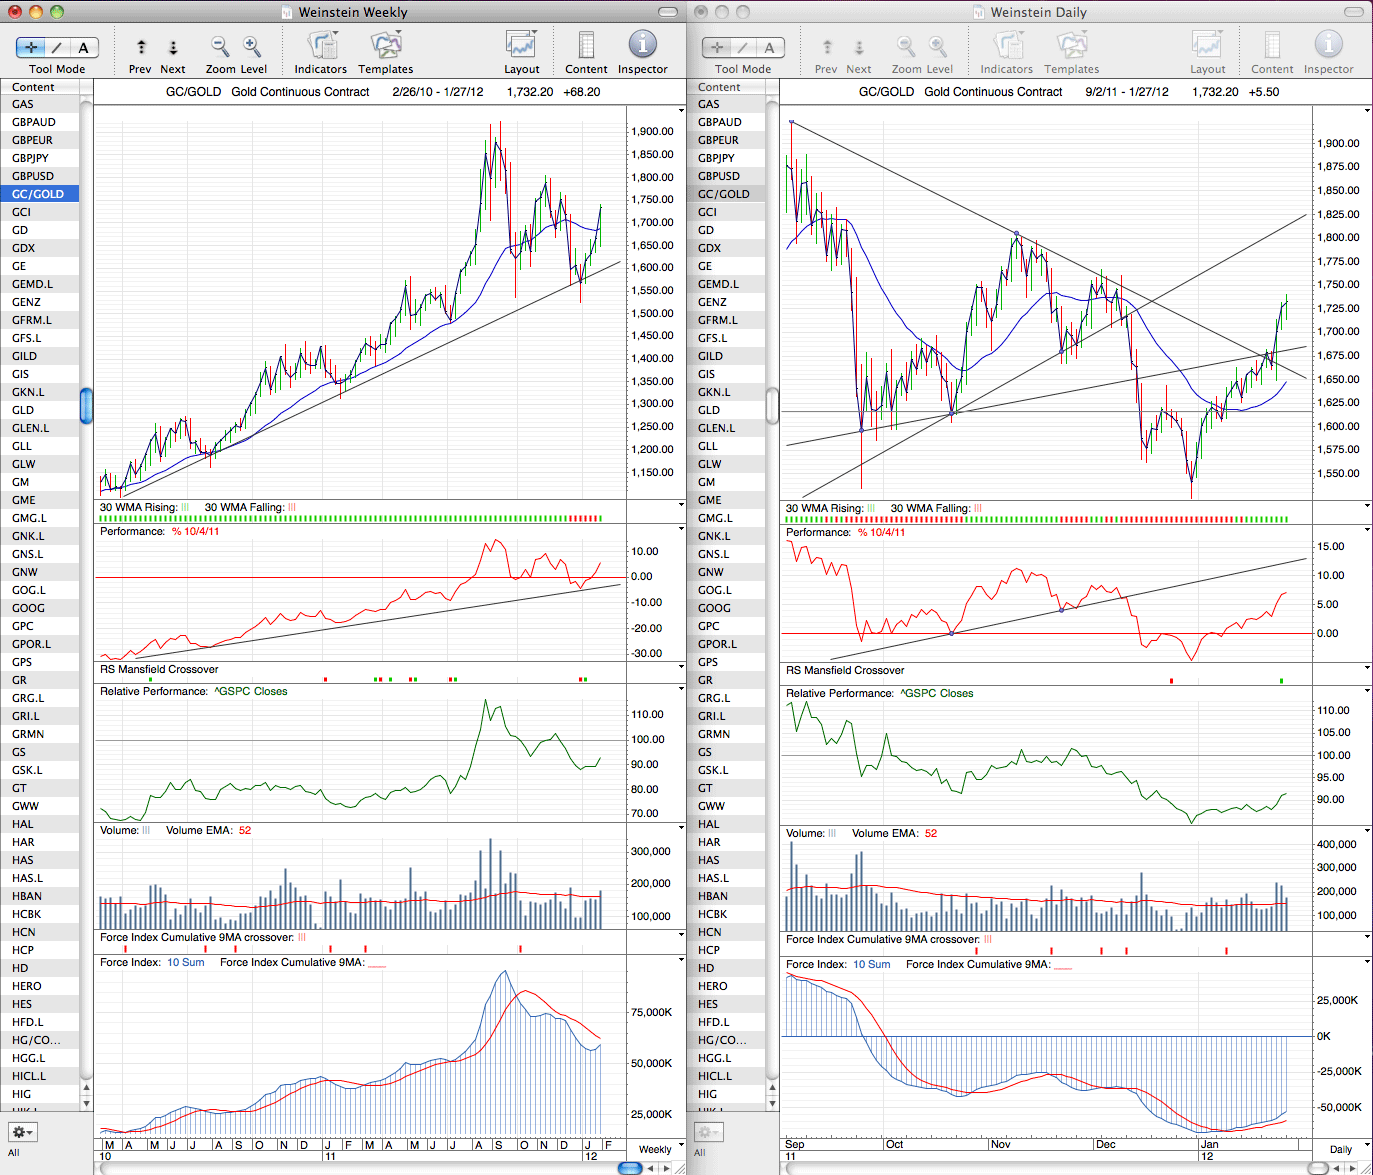Click Content header in Weekly sidebar
This screenshot has width=1373, height=1175.
[40, 87]
